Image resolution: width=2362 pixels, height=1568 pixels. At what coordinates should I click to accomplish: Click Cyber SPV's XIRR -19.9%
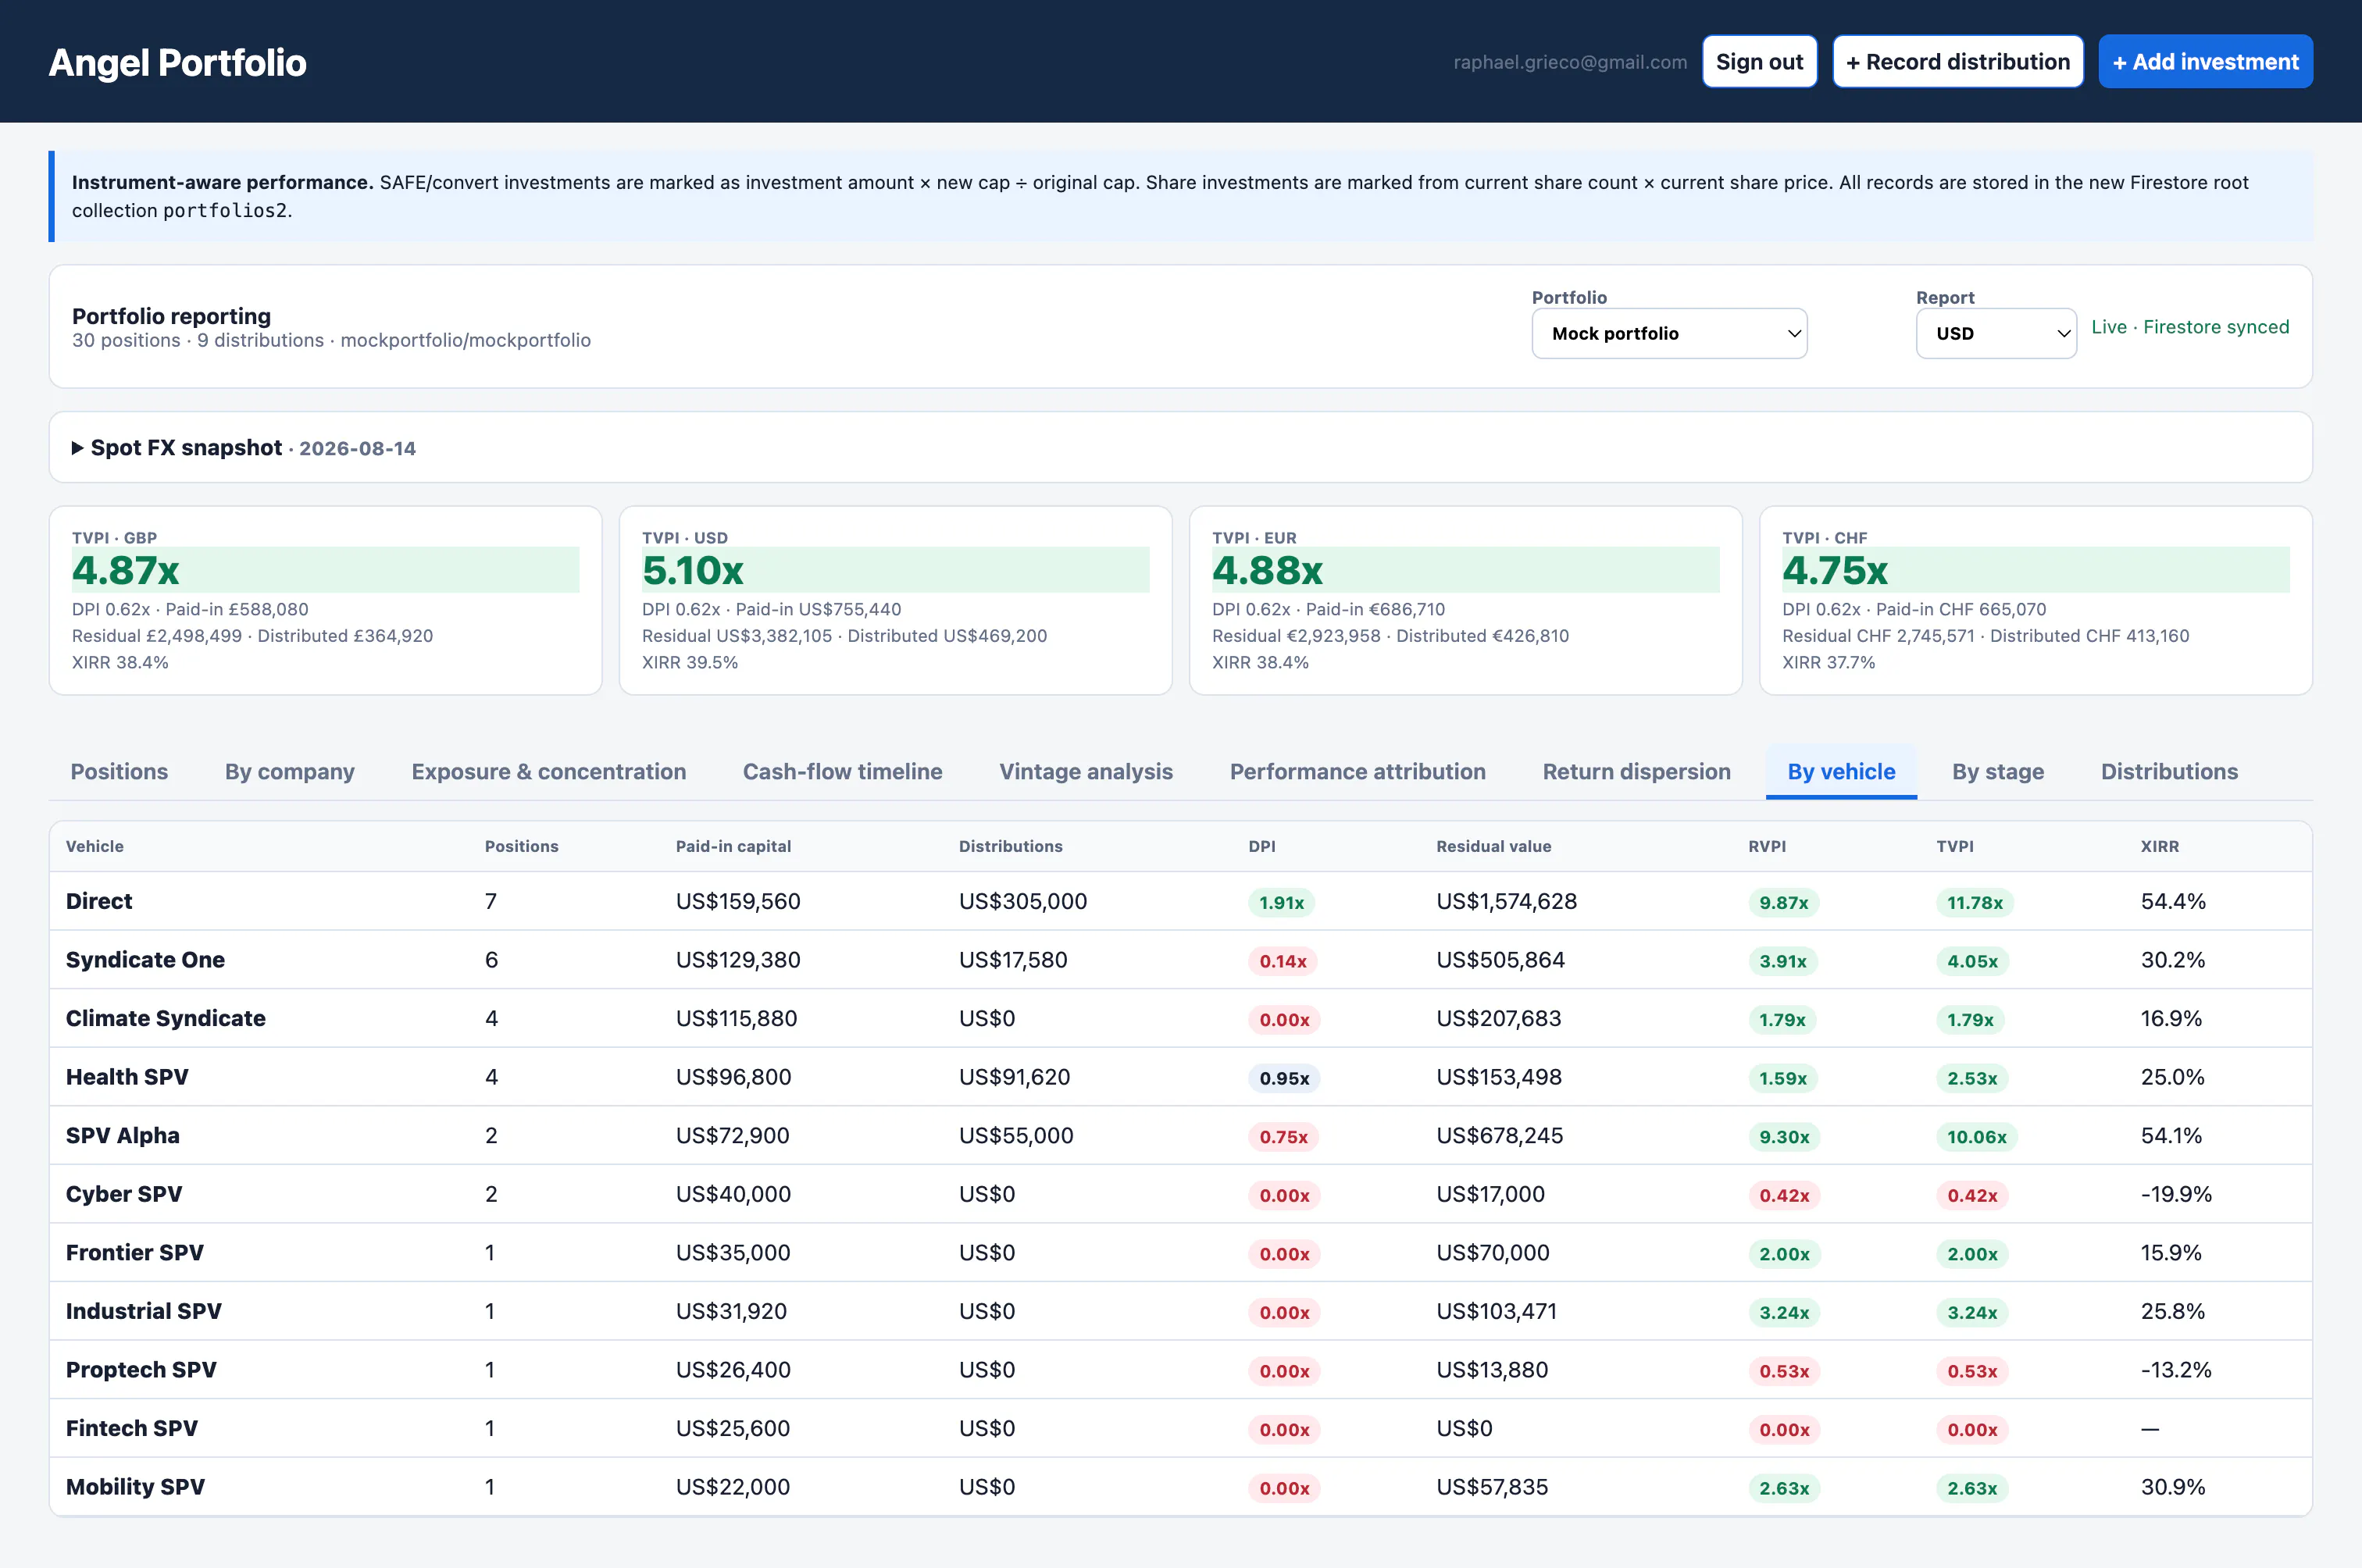[2176, 1194]
